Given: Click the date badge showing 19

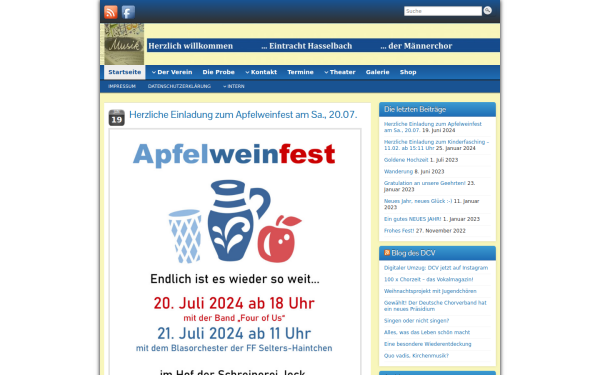Looking at the screenshot, I should point(116,118).
